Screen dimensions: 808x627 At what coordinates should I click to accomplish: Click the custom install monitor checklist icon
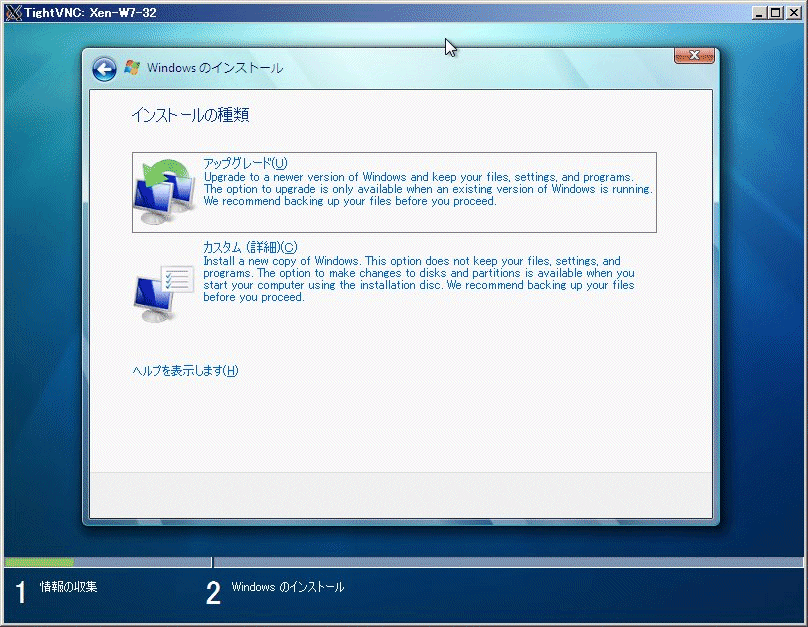[164, 294]
